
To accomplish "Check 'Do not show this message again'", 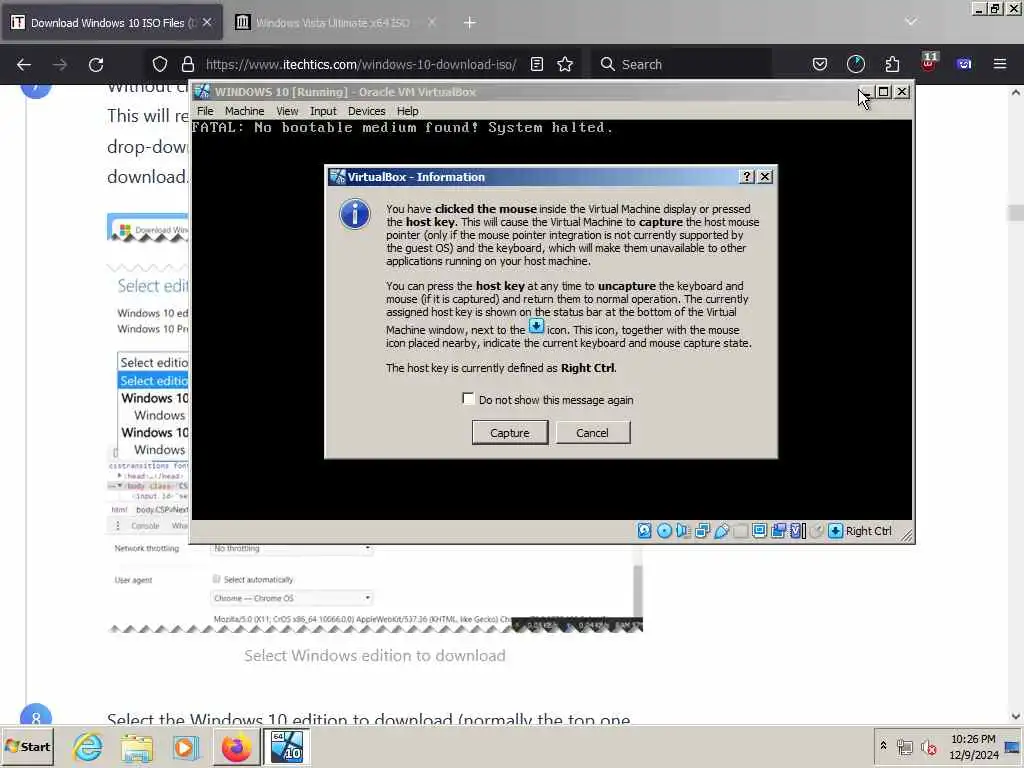I will [x=468, y=398].
